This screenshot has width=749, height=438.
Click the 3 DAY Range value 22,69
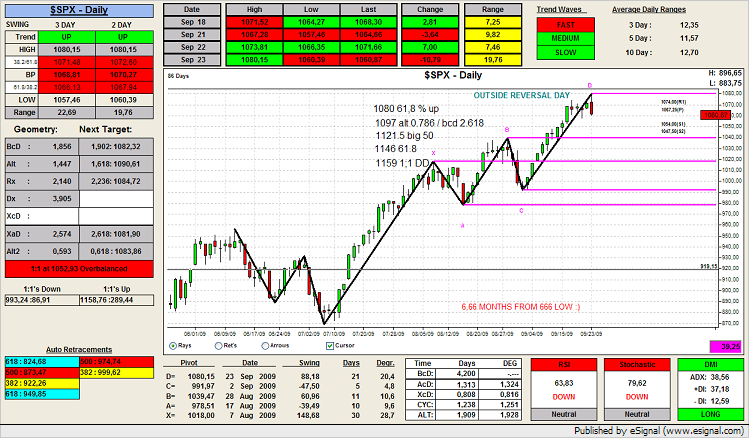point(67,113)
